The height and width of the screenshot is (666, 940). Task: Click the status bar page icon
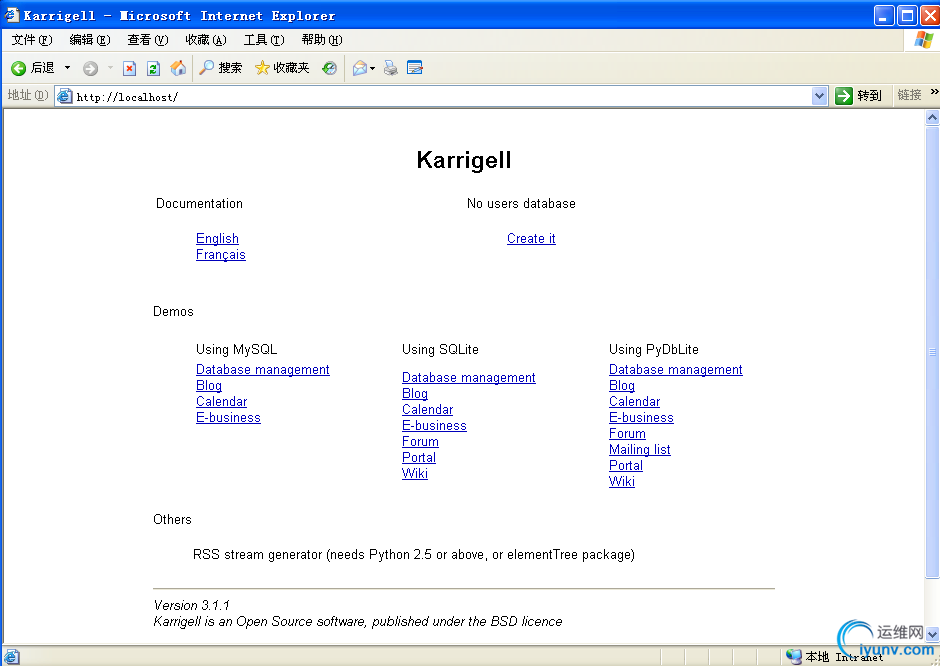pyautogui.click(x=11, y=657)
